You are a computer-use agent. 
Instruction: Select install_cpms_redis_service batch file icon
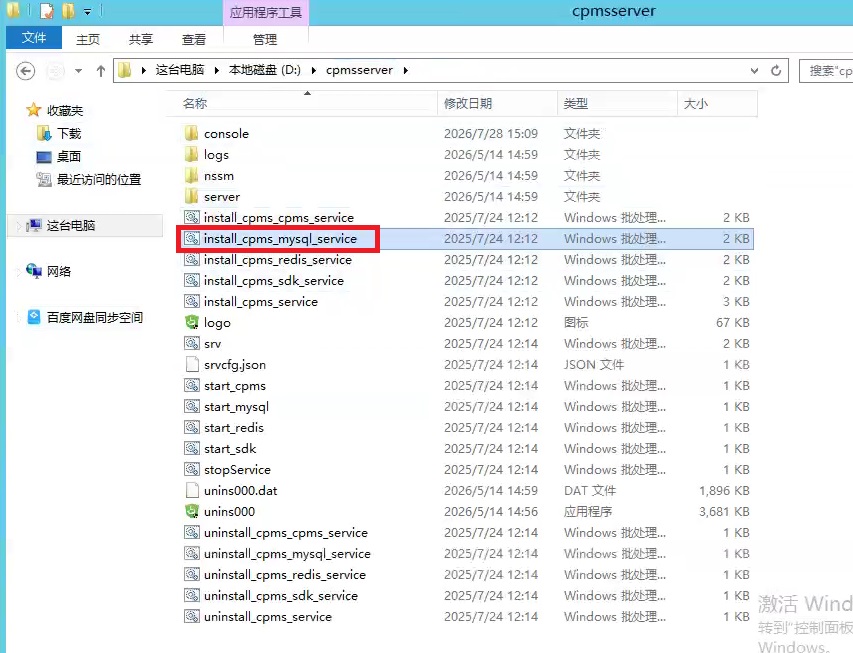(191, 260)
